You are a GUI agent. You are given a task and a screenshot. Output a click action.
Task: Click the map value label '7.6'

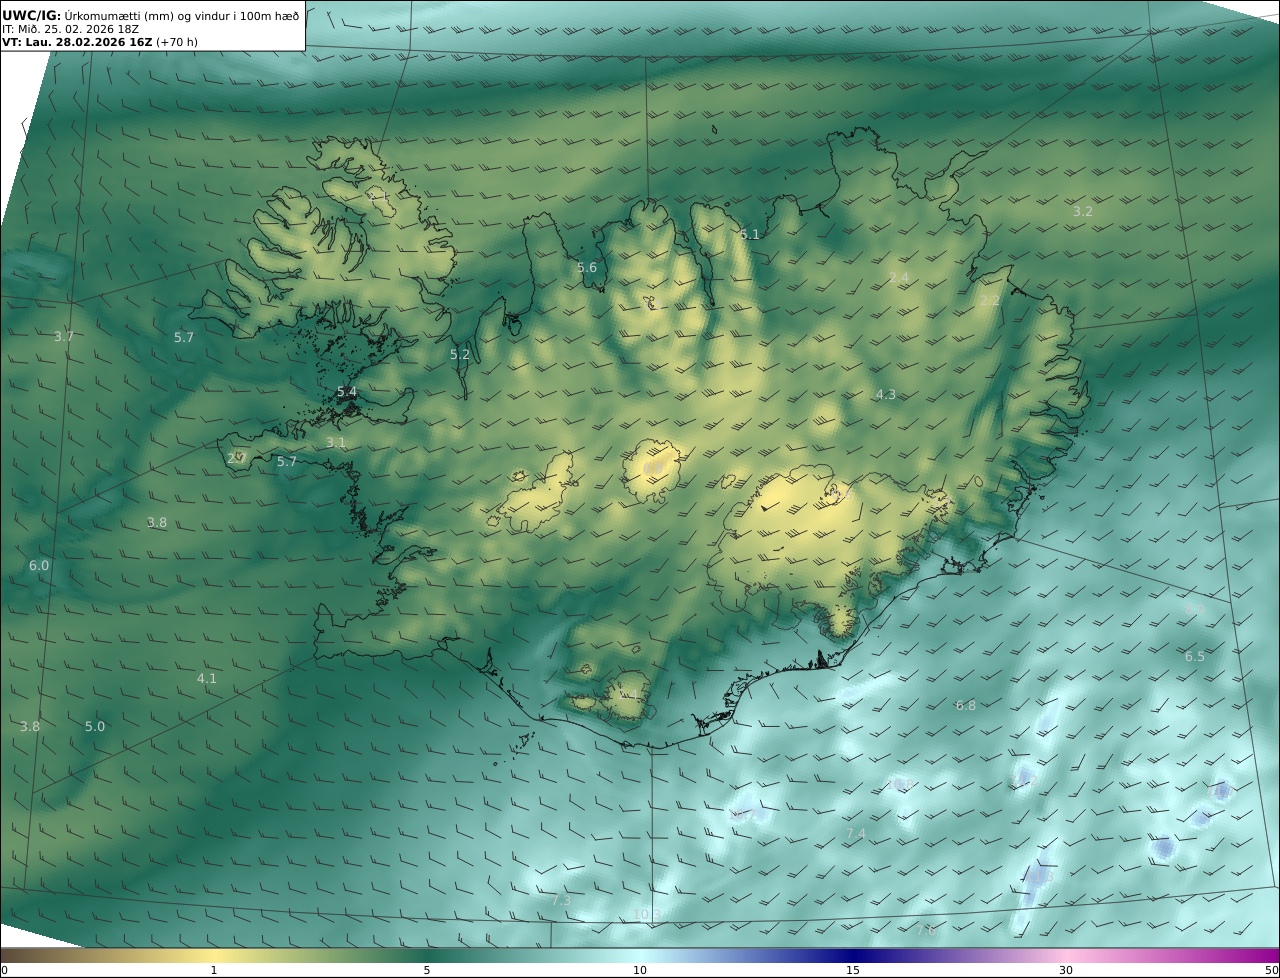tap(926, 930)
